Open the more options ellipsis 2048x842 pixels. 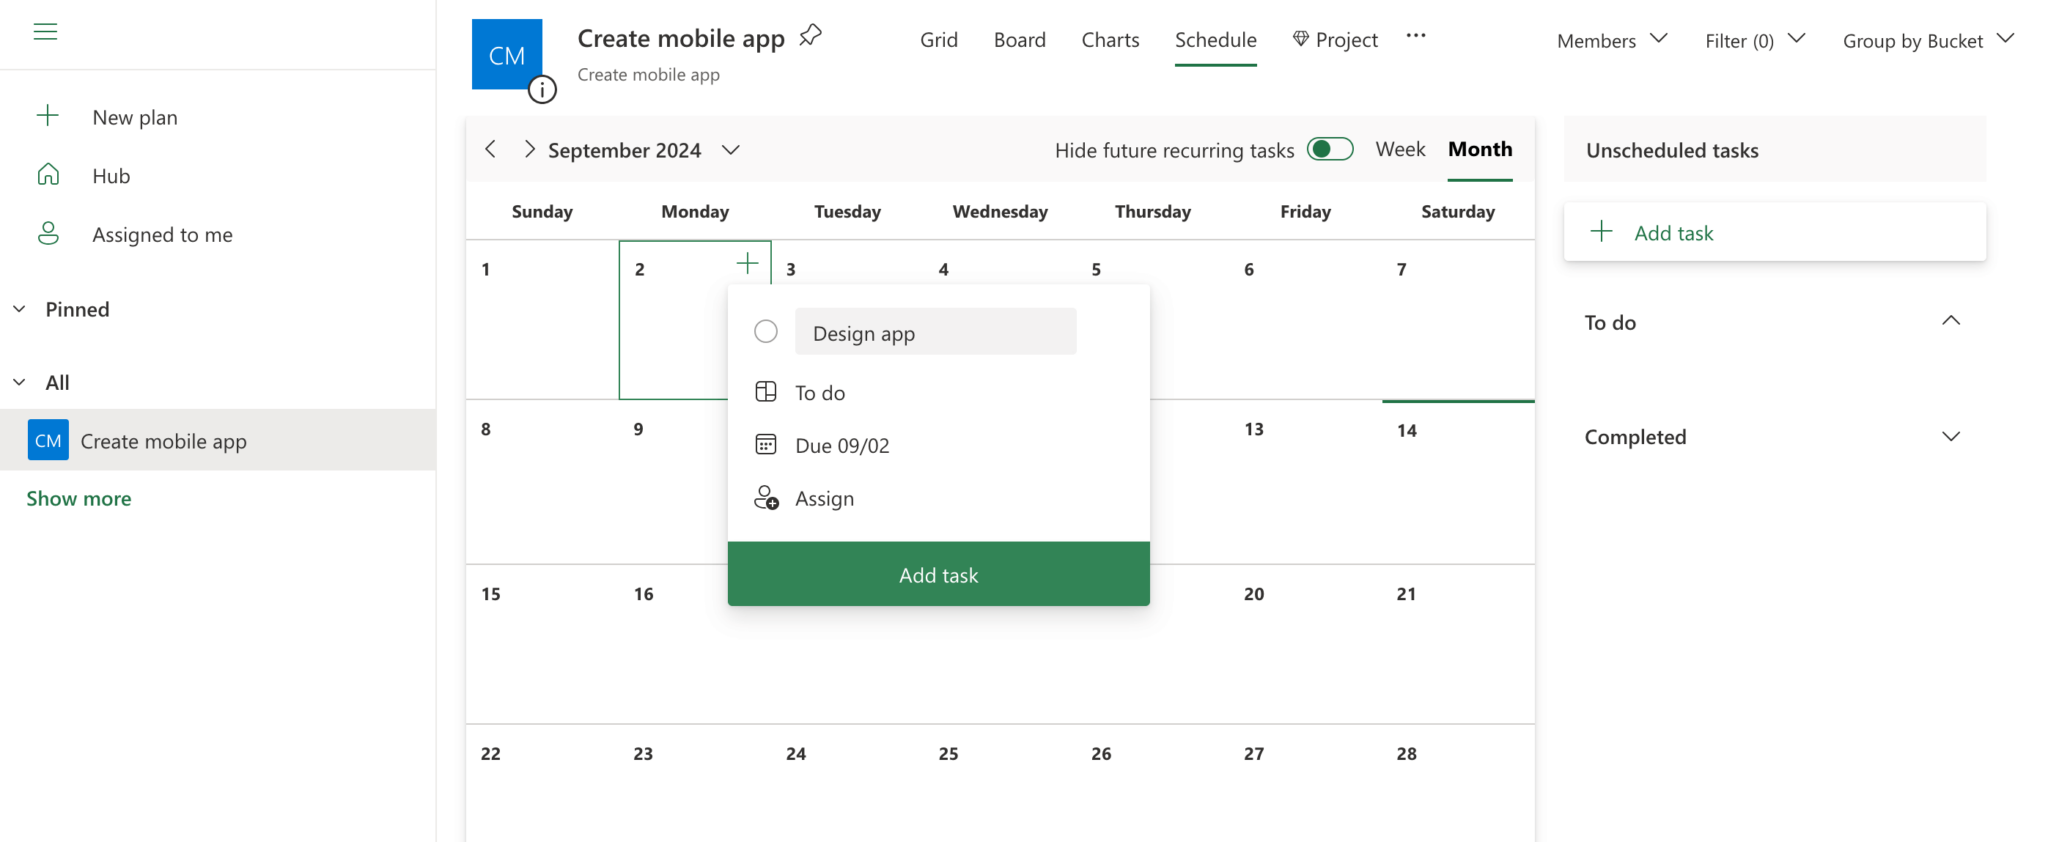click(1416, 36)
